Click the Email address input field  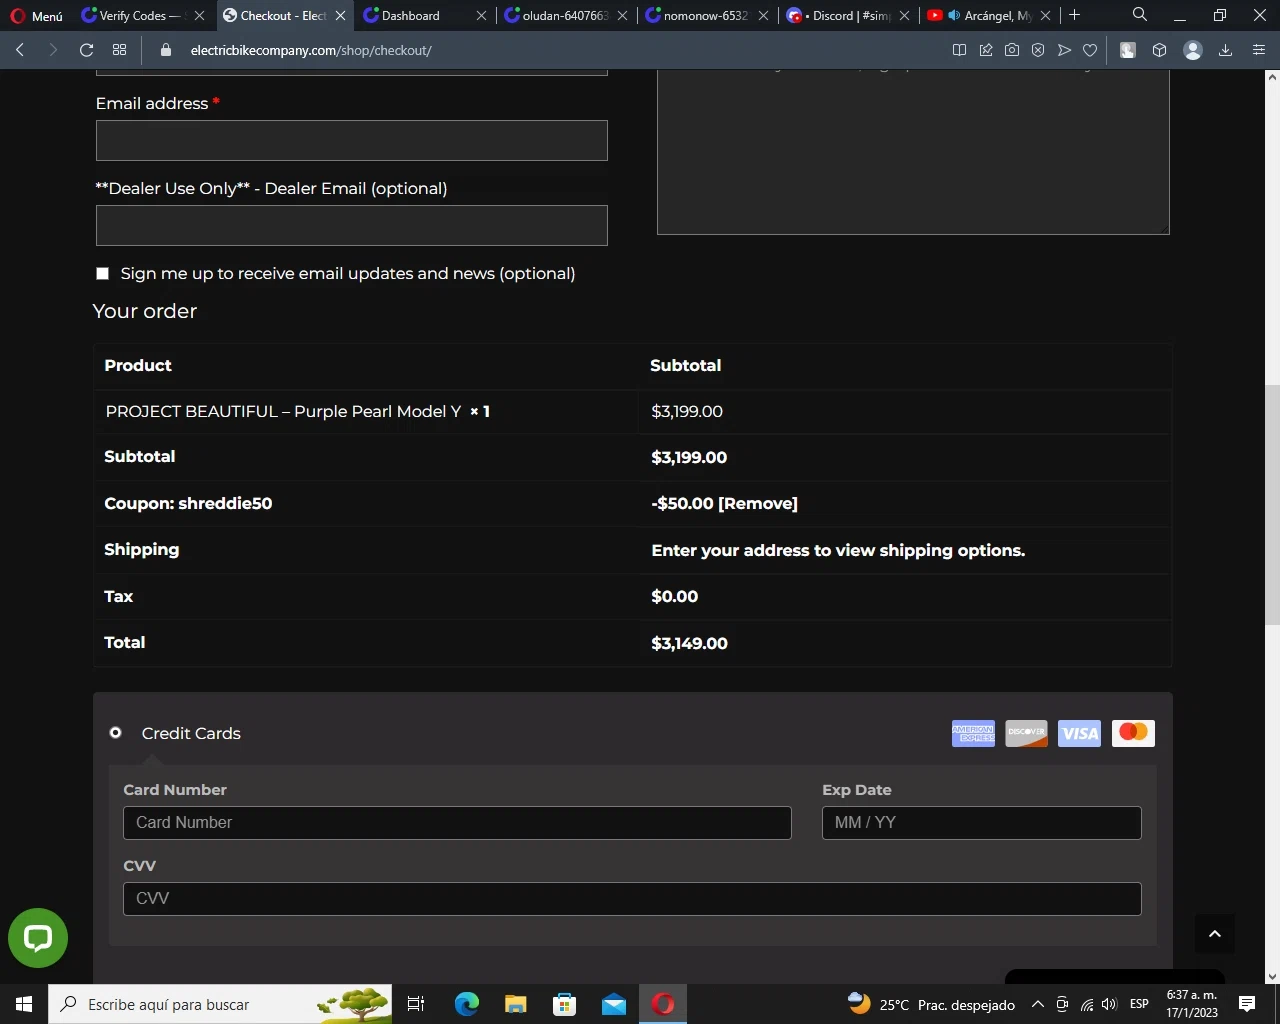[x=352, y=141]
